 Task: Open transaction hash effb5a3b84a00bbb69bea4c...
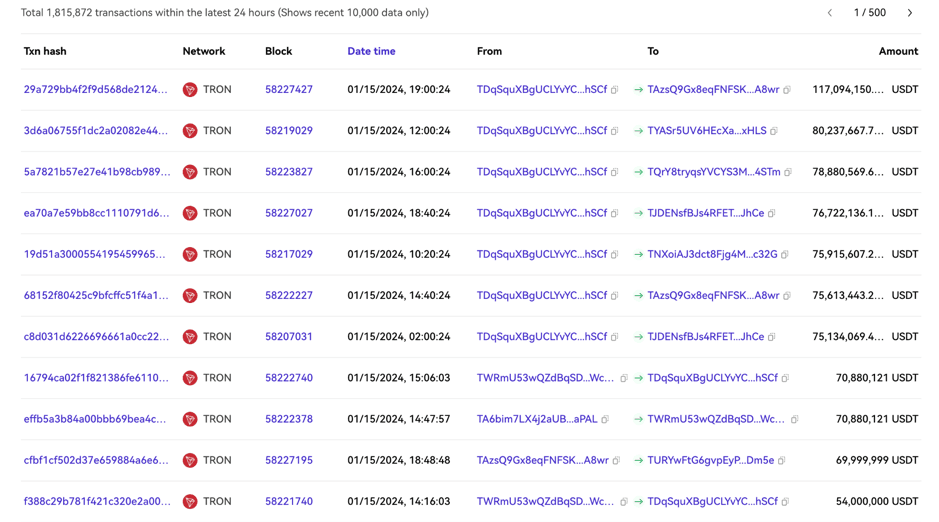click(95, 420)
